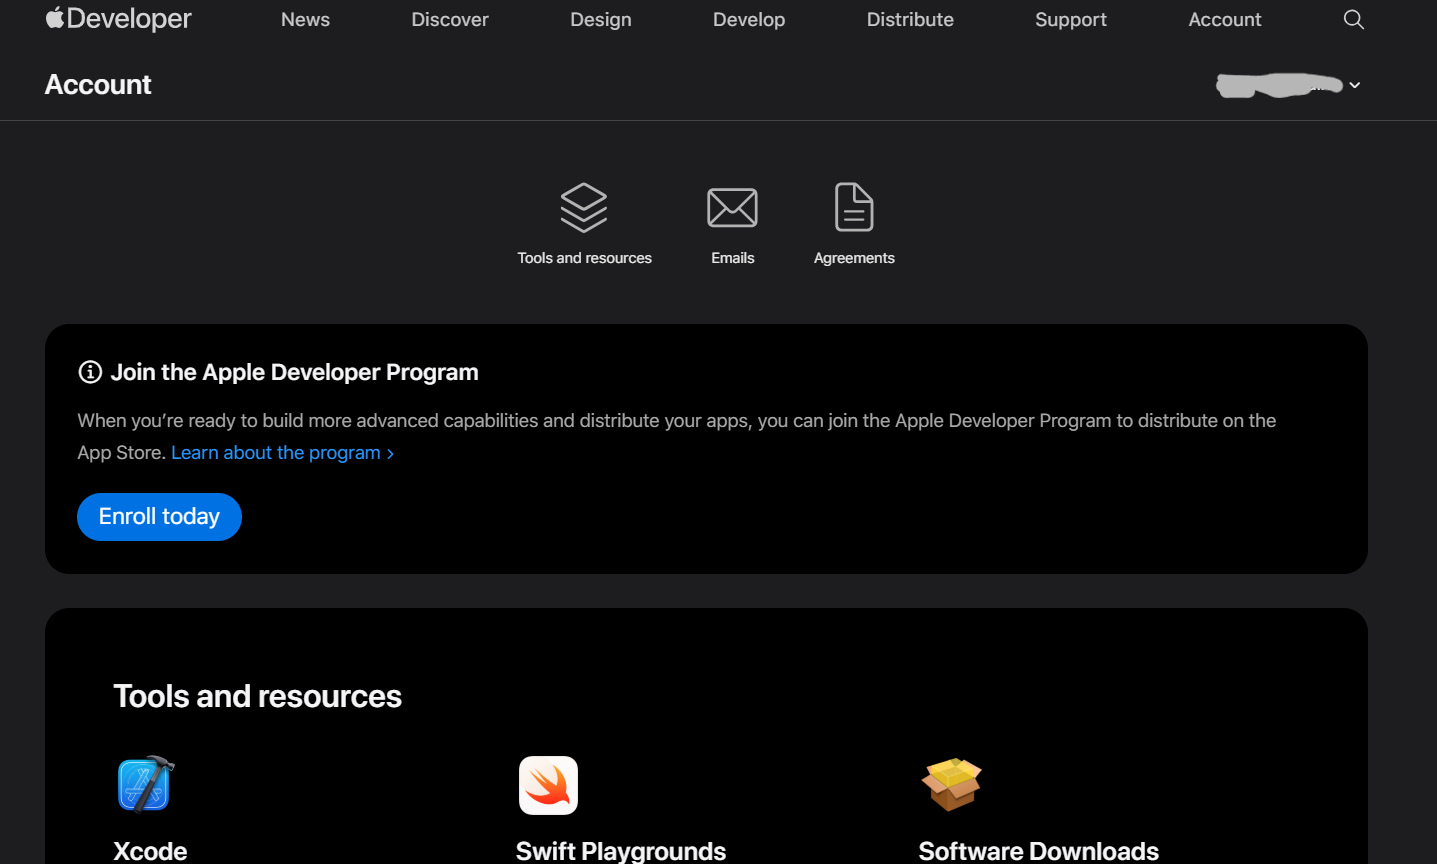Viewport: 1437px width, 864px height.
Task: Open the Design menu
Action: 600,19
